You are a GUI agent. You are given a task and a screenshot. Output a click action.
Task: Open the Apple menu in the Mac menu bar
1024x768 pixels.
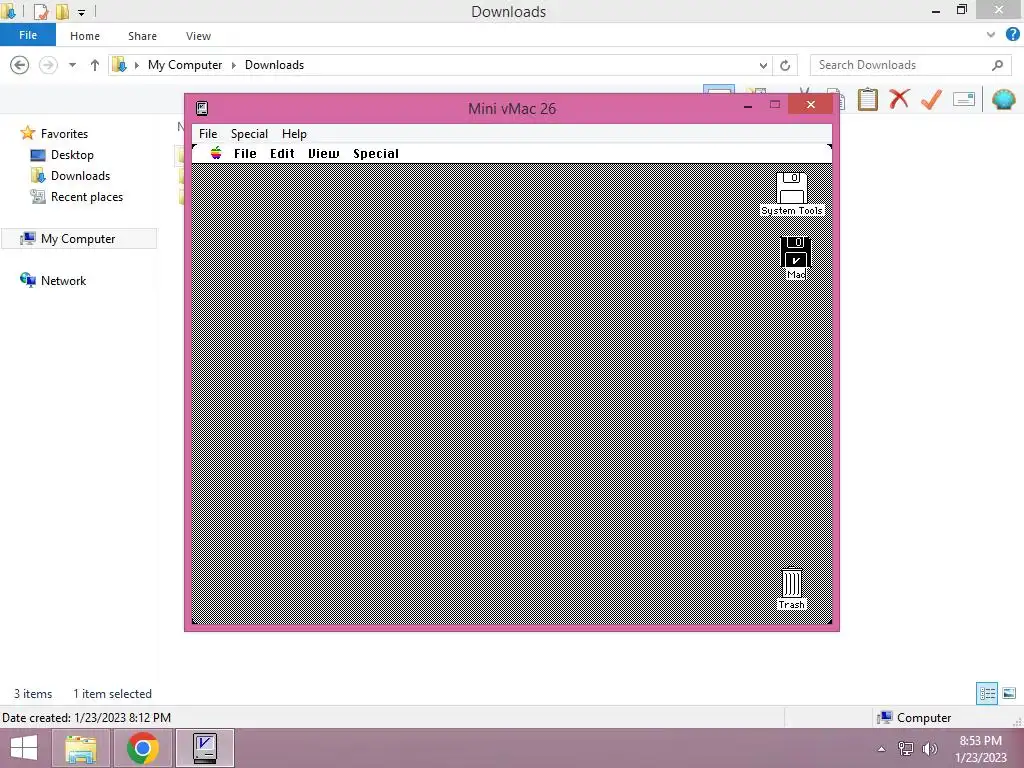point(216,153)
